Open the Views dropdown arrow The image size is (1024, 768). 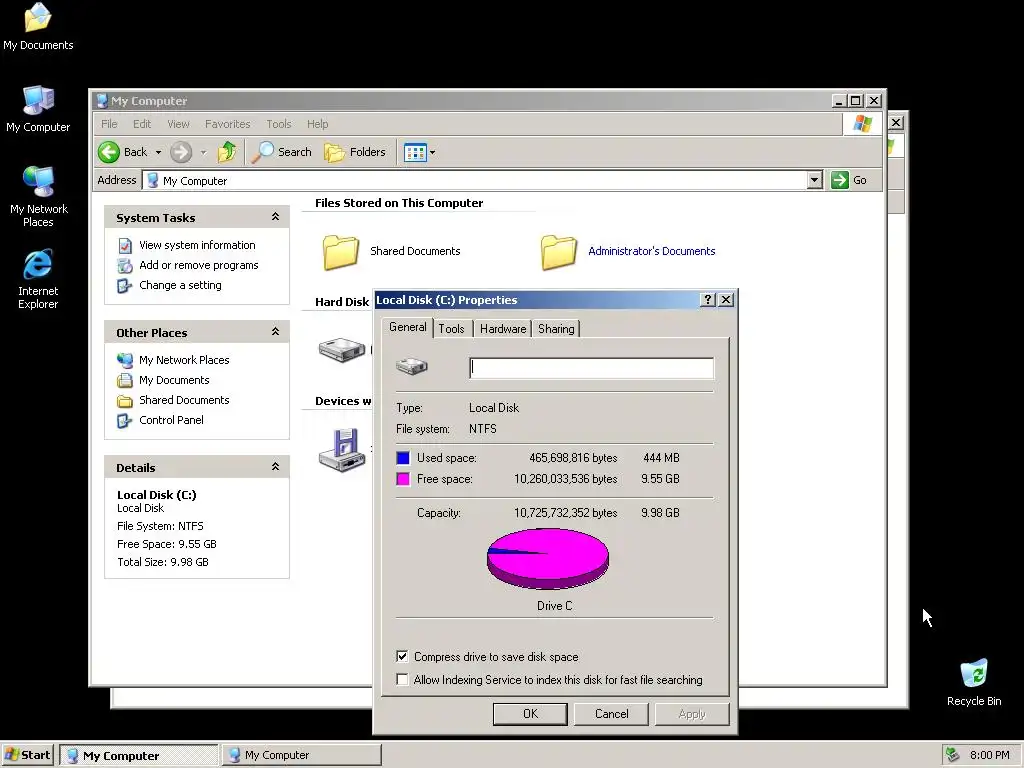432,153
